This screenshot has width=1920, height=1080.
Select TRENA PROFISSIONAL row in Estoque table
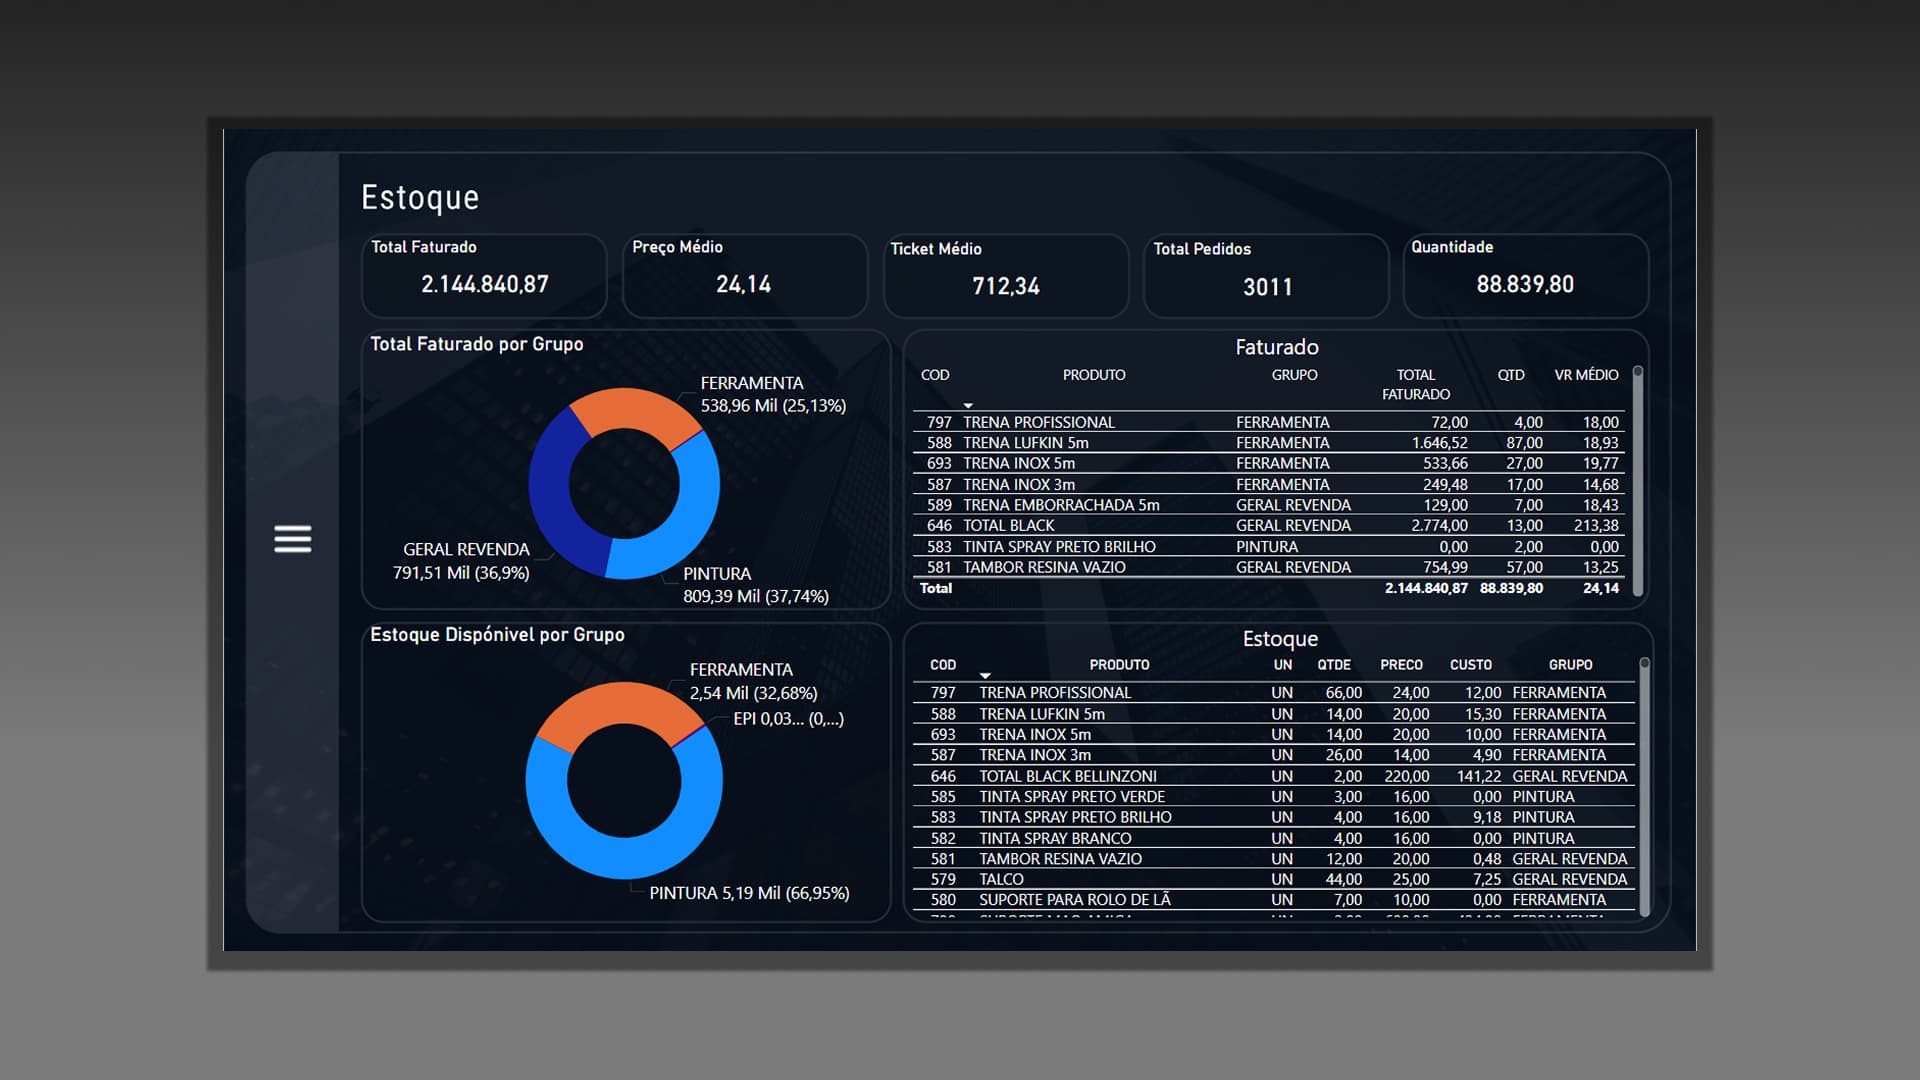coord(1274,693)
